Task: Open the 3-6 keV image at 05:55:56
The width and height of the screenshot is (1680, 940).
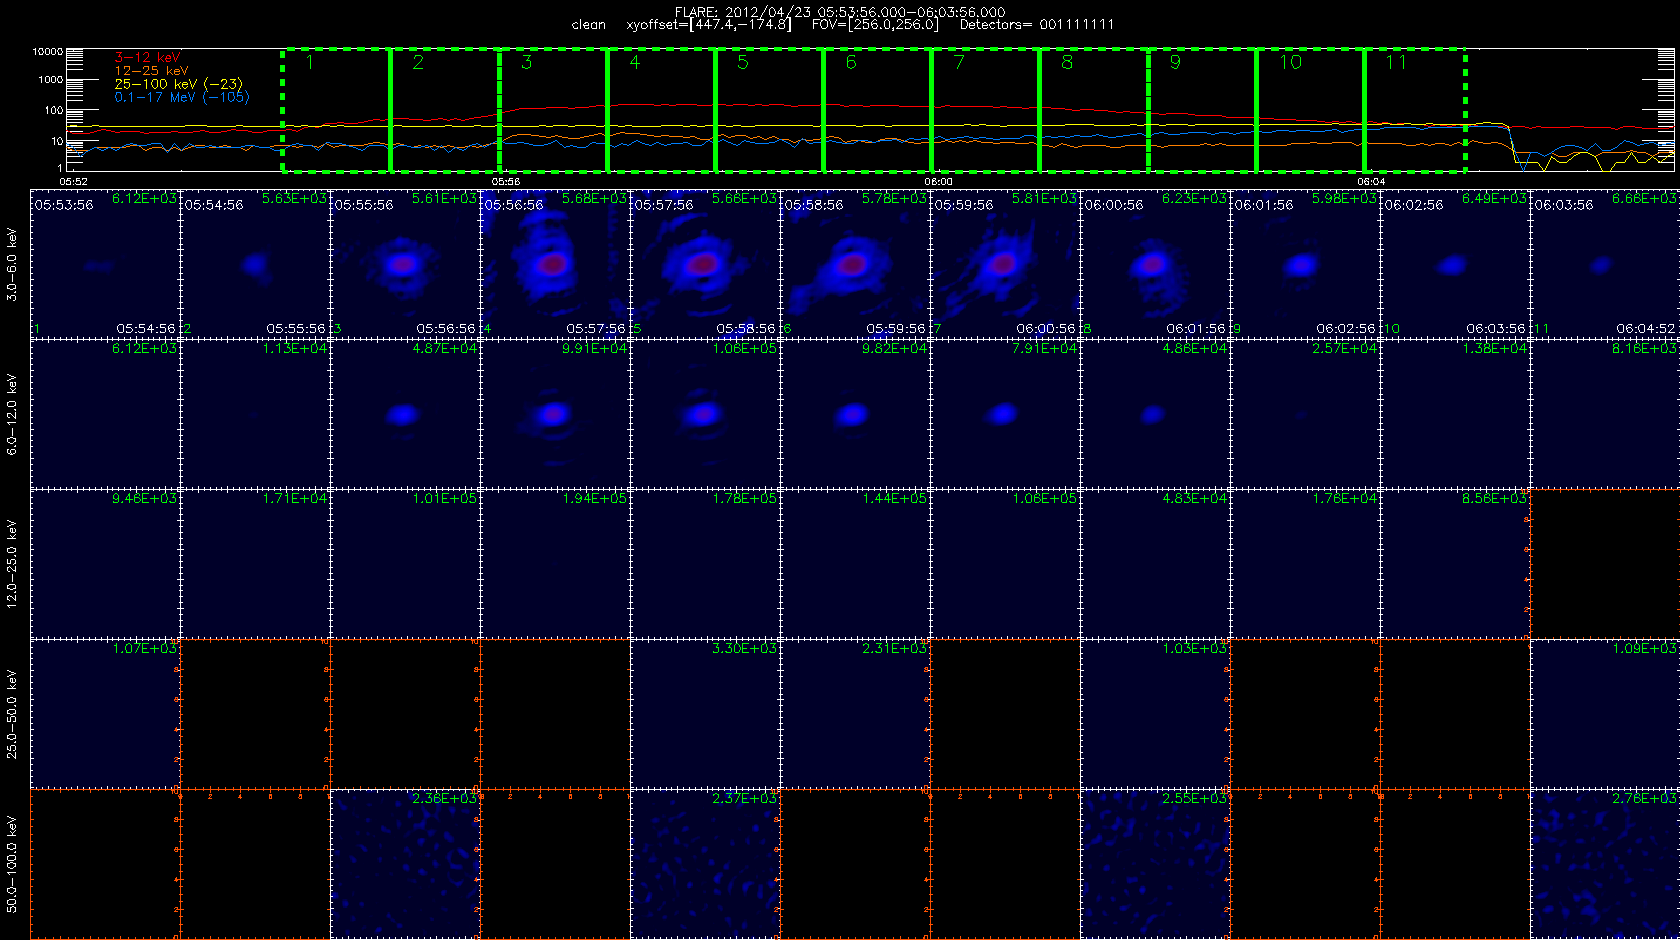Action: pos(405,264)
